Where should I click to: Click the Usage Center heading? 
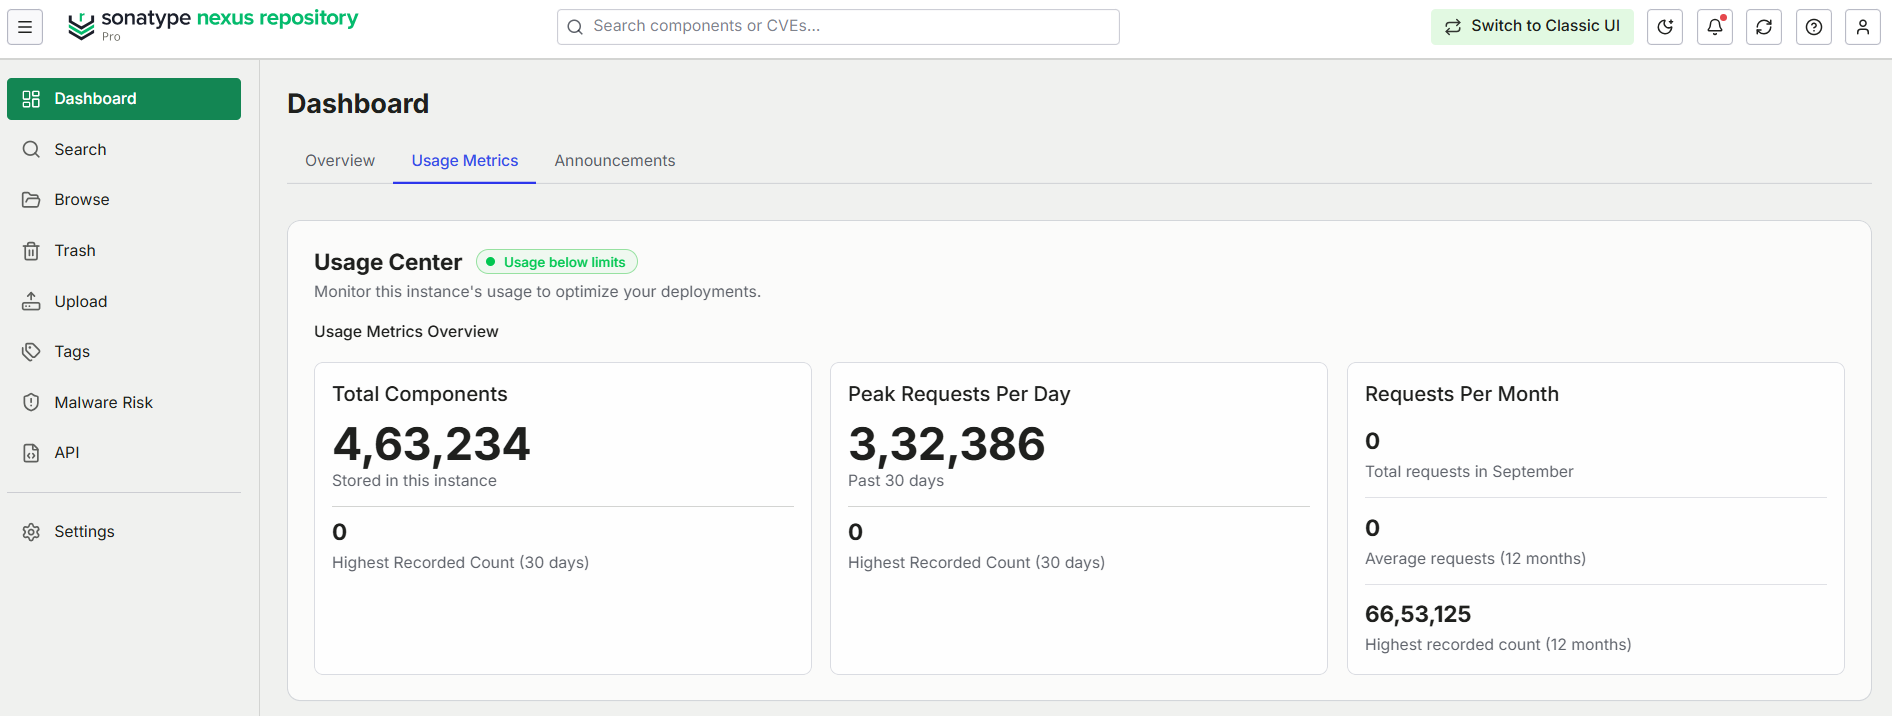click(388, 262)
